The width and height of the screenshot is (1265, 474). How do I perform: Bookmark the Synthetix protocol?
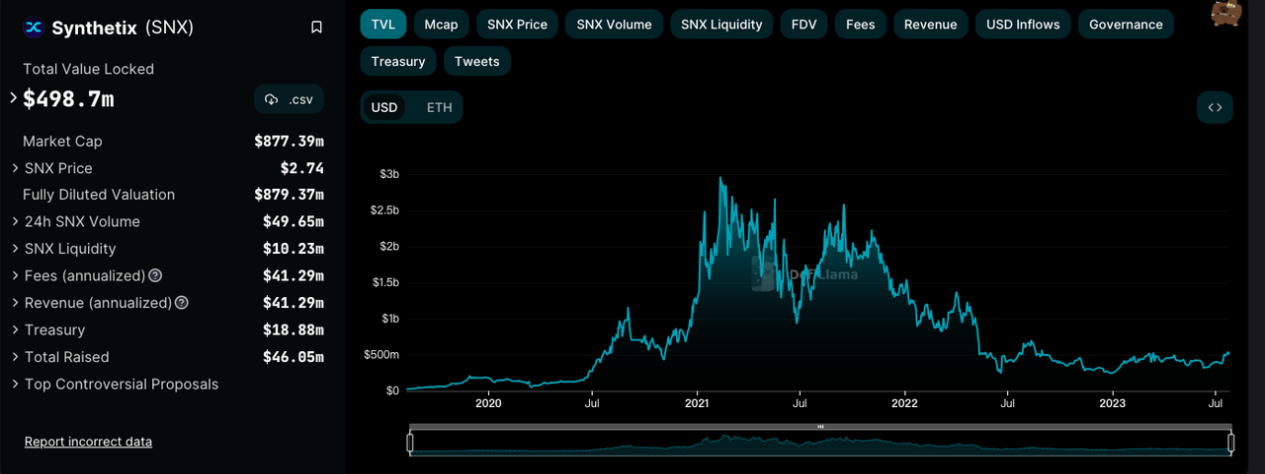click(x=316, y=27)
